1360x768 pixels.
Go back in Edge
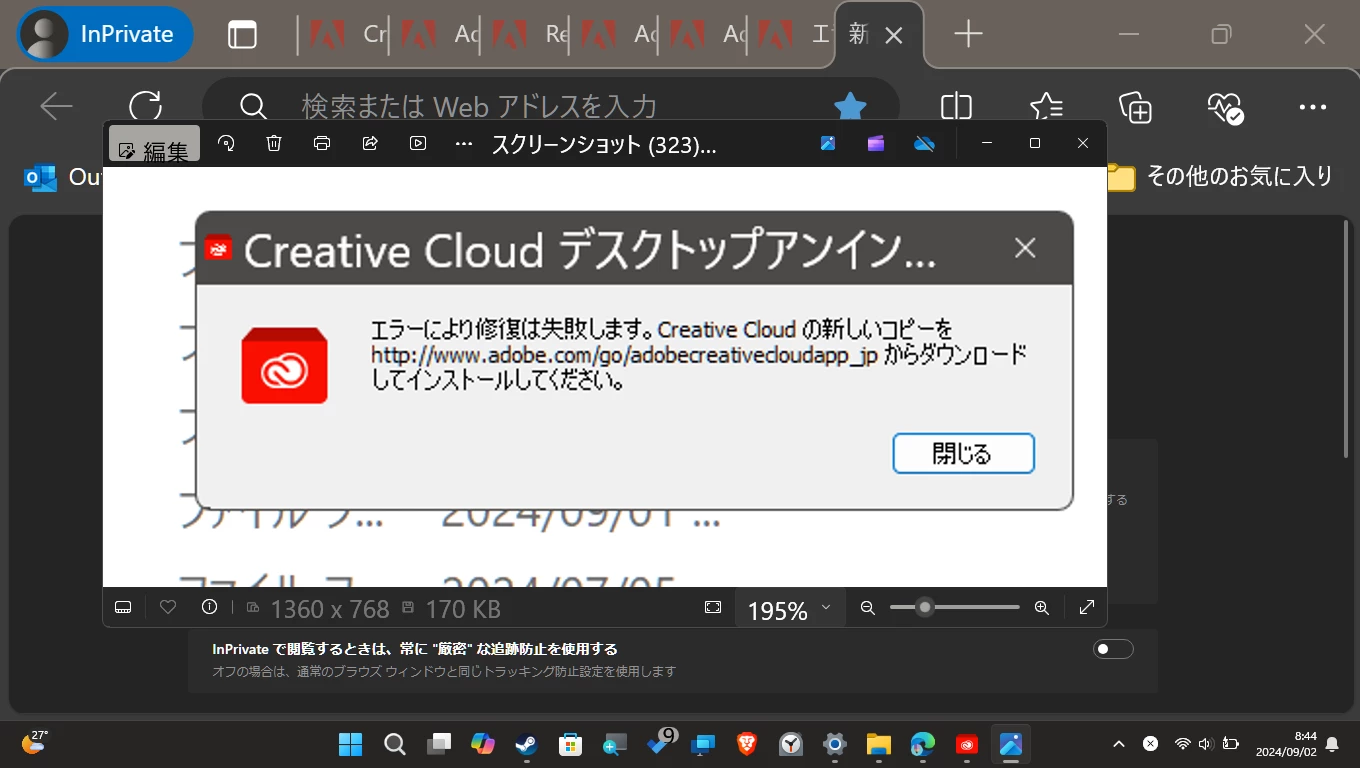tap(56, 106)
